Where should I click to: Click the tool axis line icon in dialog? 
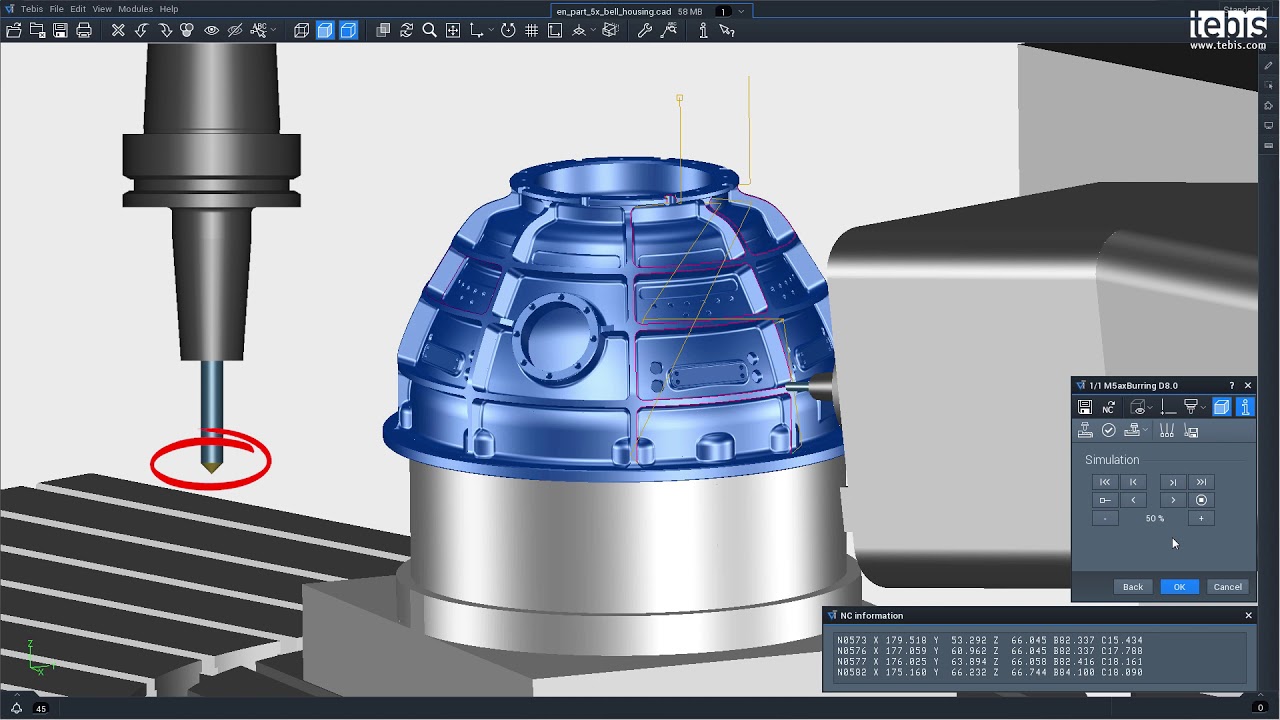coord(1167,407)
